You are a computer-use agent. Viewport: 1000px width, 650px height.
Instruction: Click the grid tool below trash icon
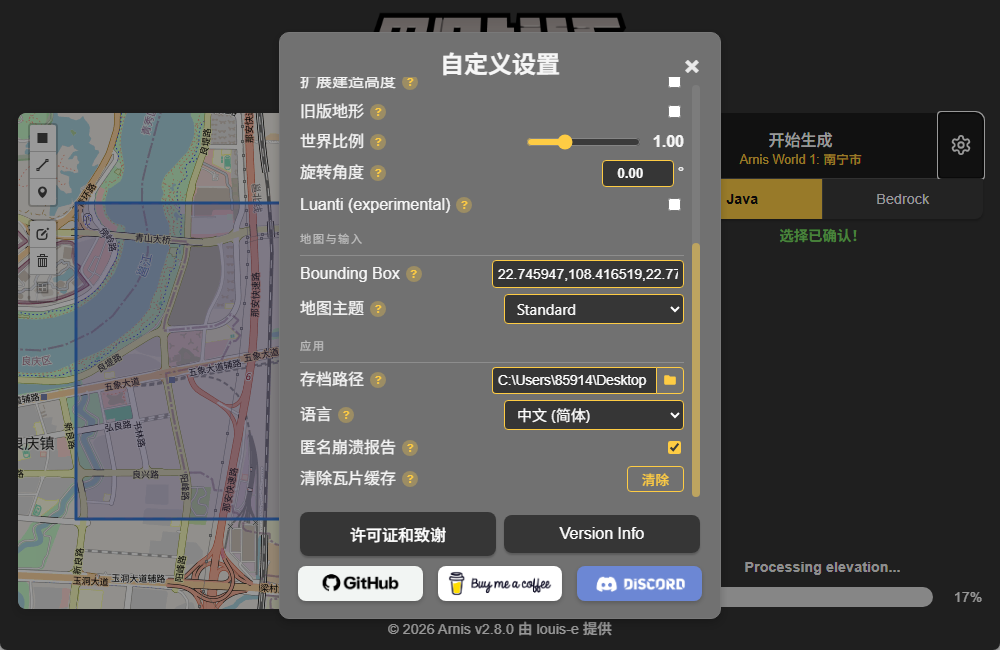43,287
